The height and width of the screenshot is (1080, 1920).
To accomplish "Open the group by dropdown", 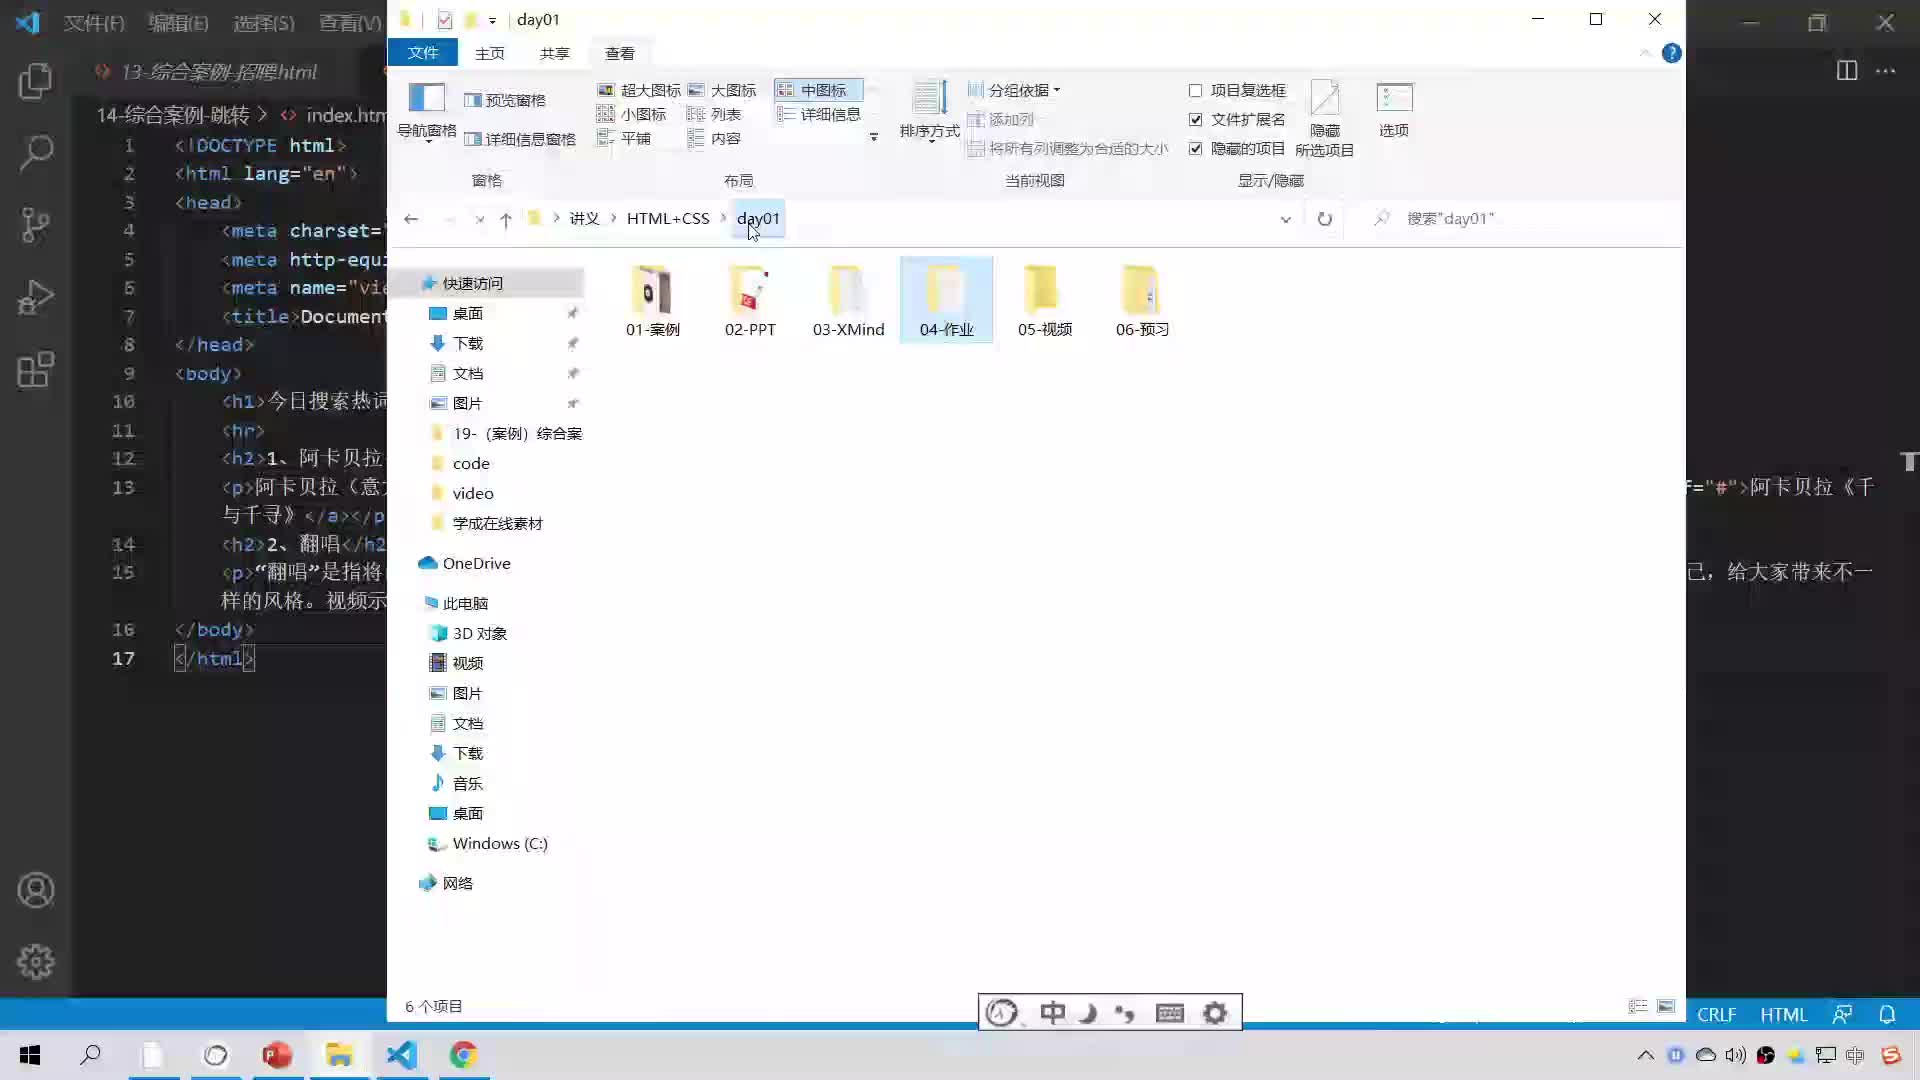I will click(x=1014, y=90).
